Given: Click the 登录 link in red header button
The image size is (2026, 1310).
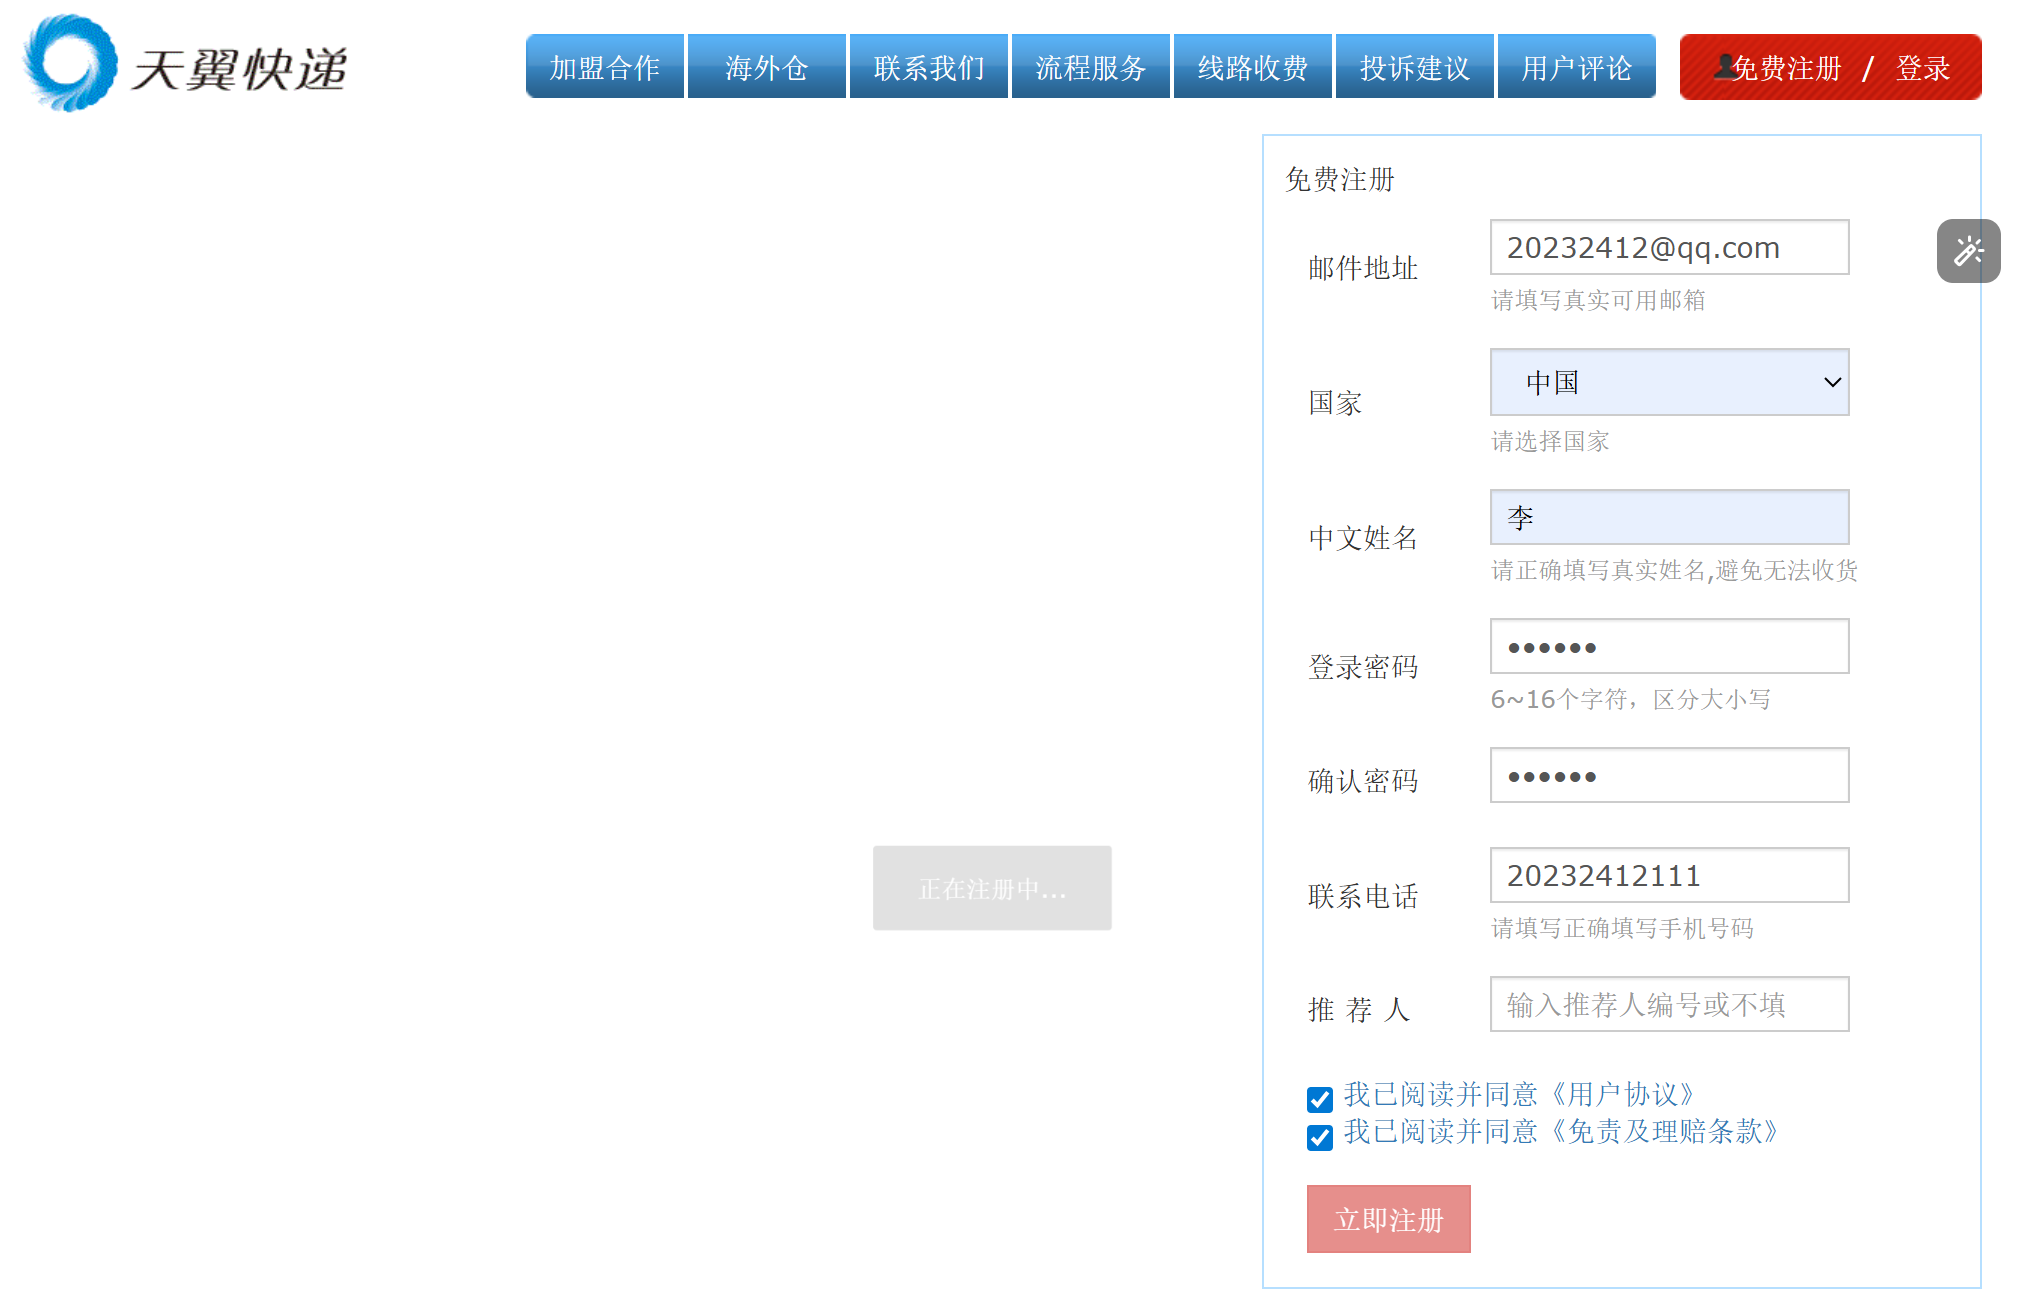Looking at the screenshot, I should click(1922, 68).
